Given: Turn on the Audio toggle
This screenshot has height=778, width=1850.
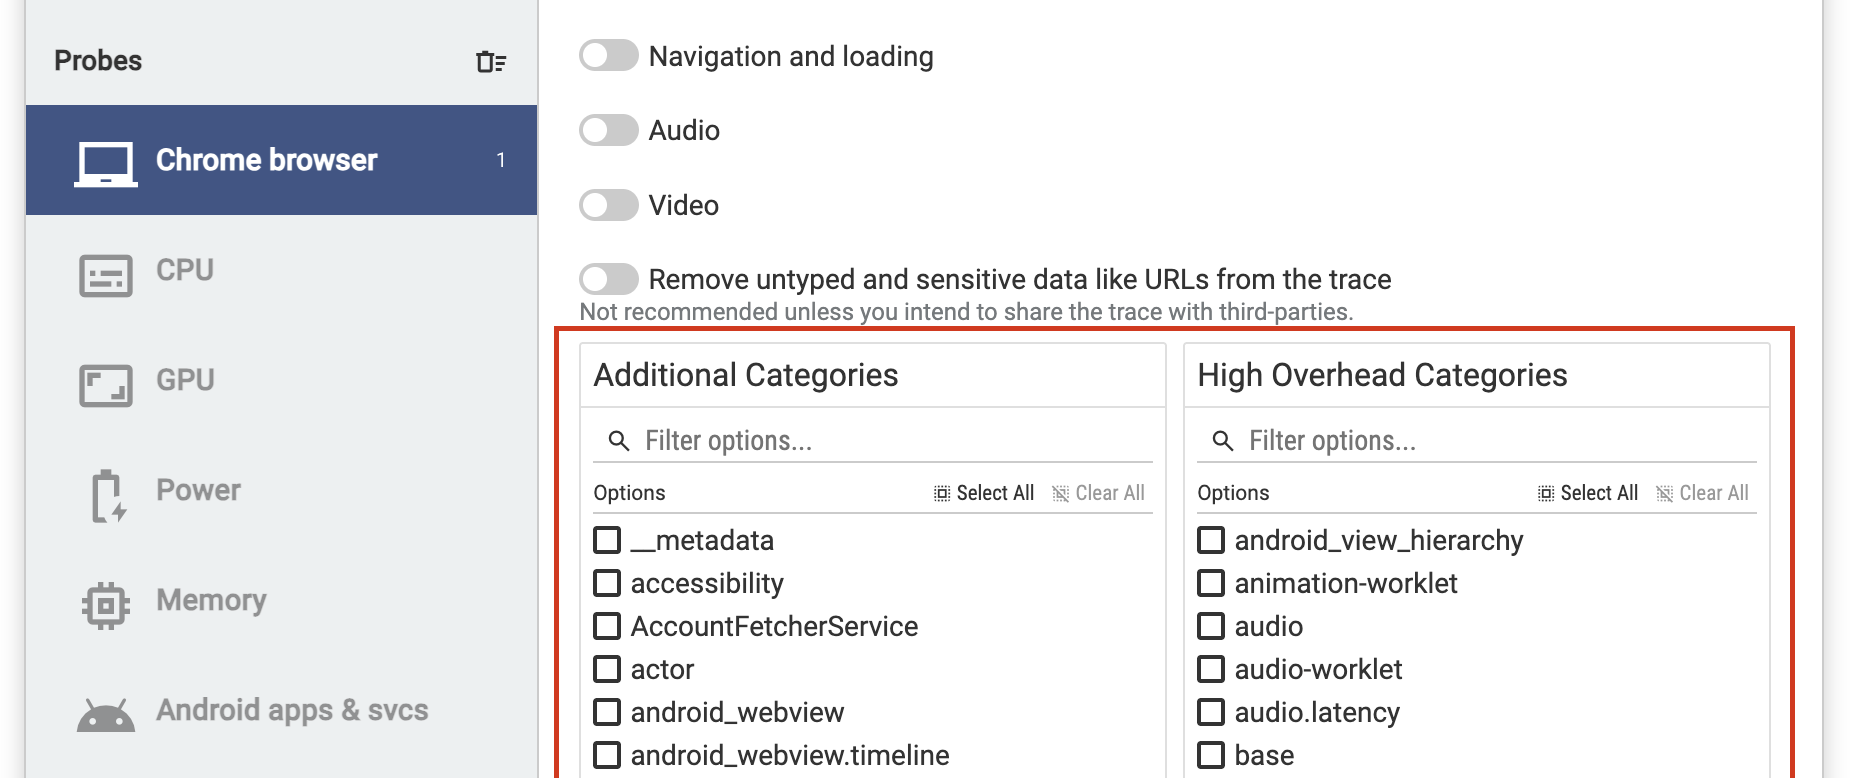Looking at the screenshot, I should pyautogui.click(x=608, y=130).
